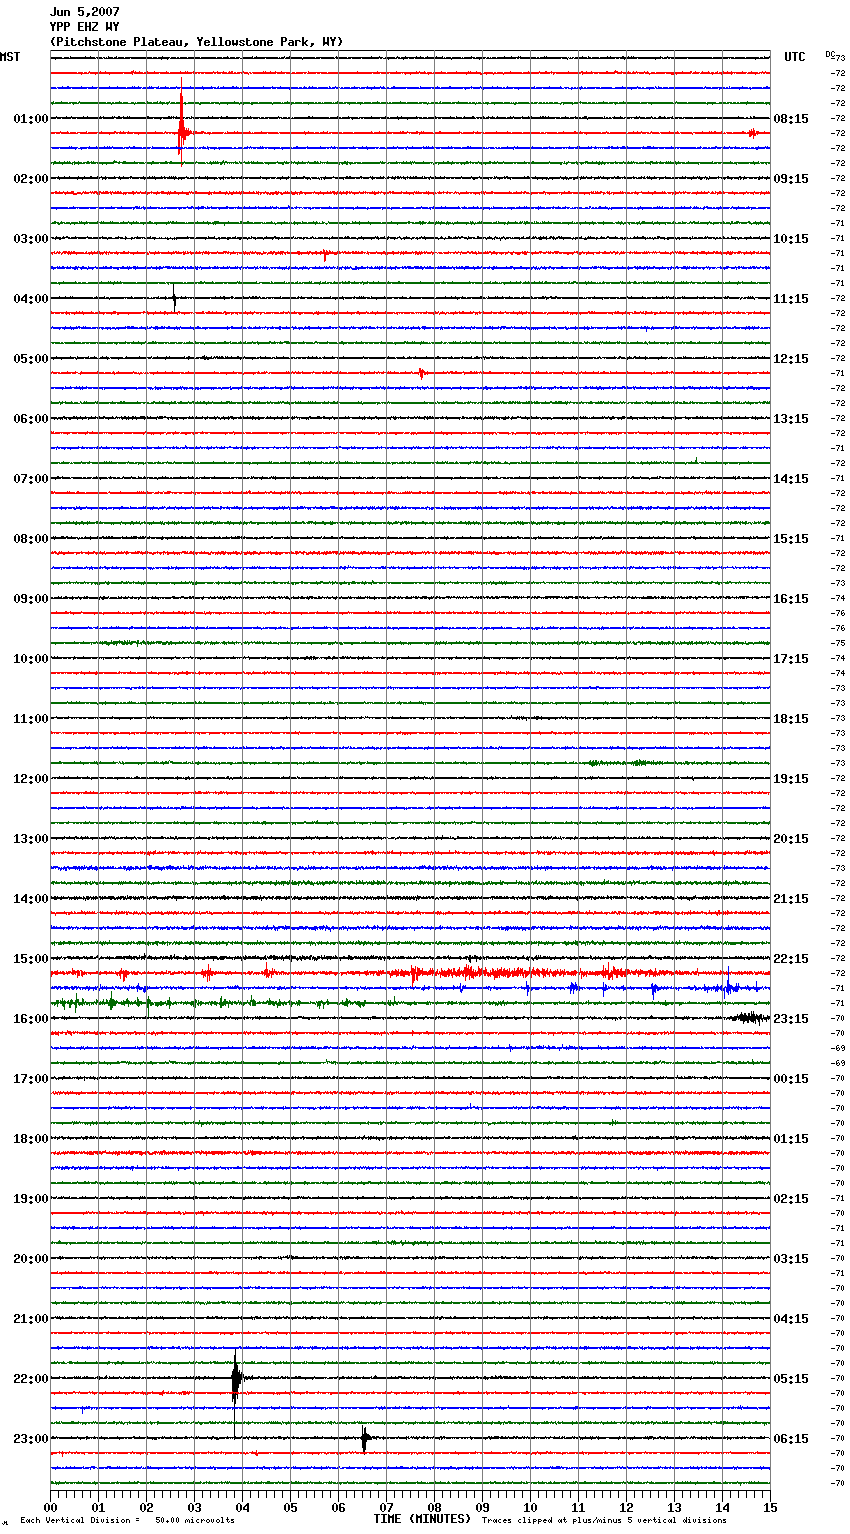Click the "Traces clipped at plus/minus 5 vertical divisions" note
The height and width of the screenshot is (1534, 850).
point(604,1520)
